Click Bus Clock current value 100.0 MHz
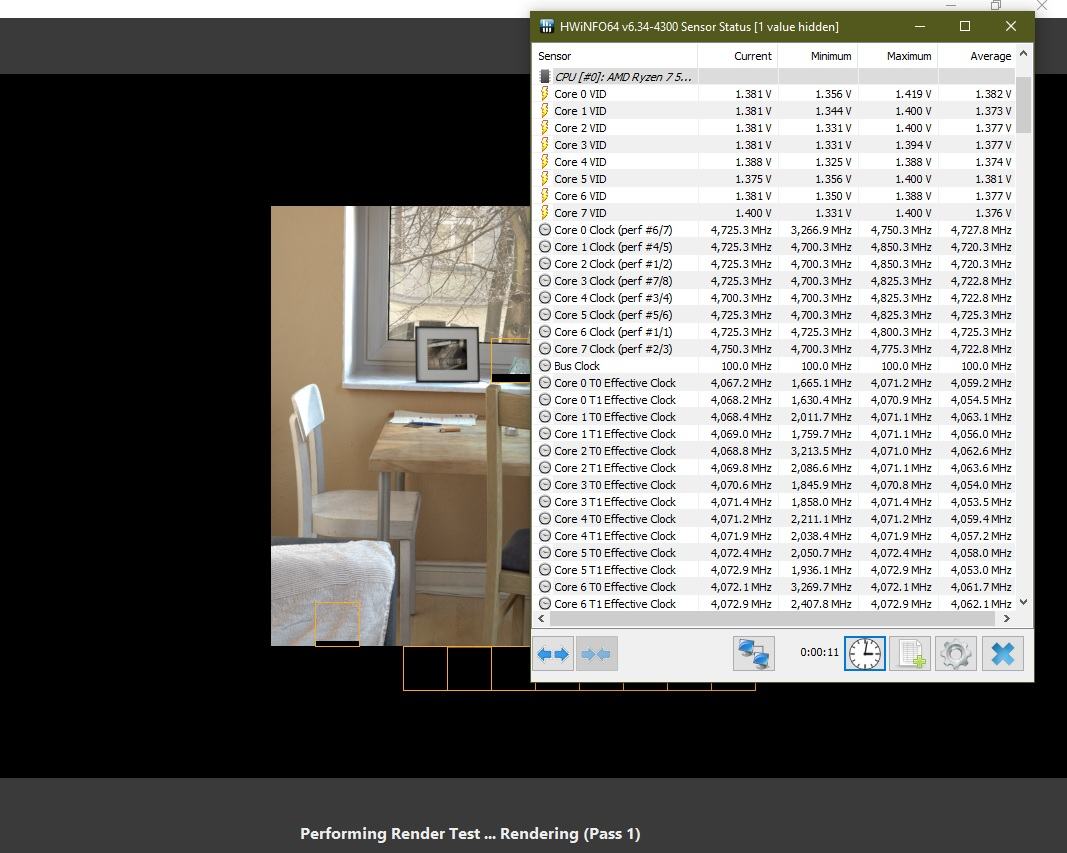 pos(746,366)
